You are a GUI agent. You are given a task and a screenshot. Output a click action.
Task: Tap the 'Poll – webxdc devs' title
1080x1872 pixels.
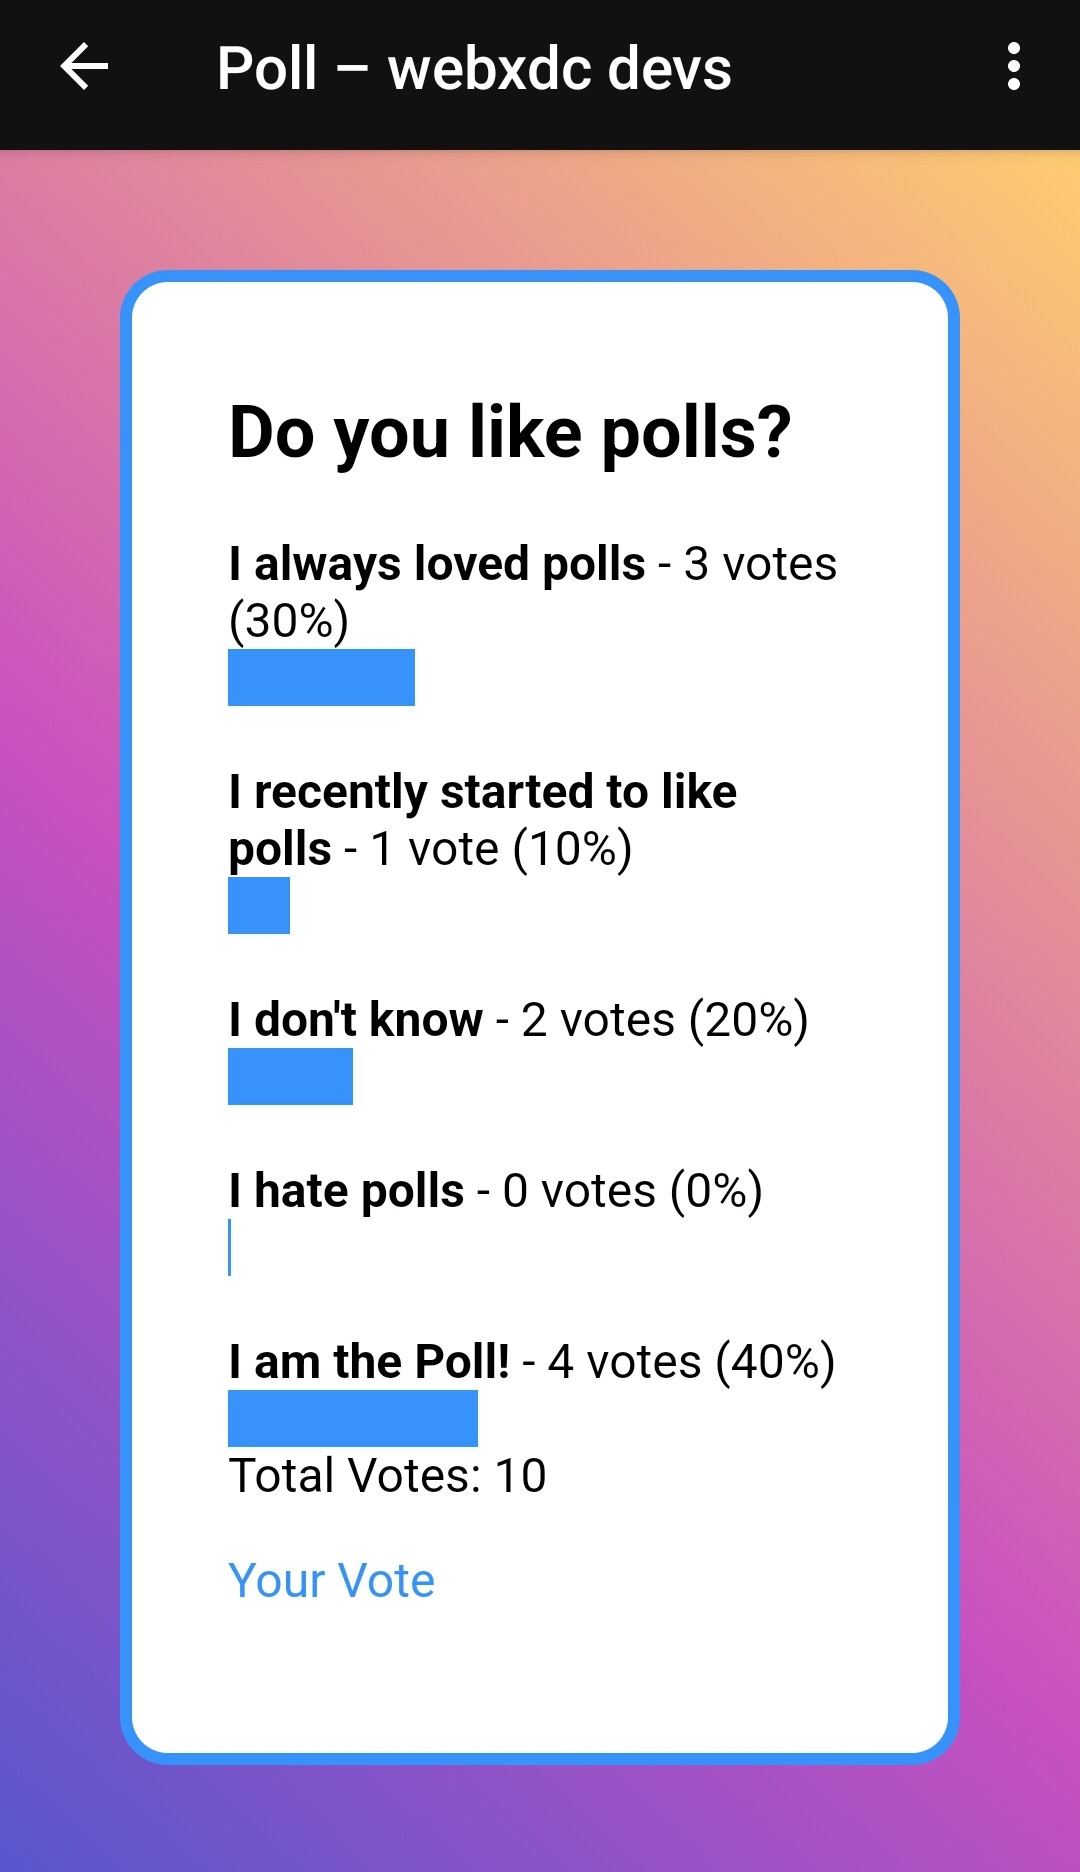(474, 68)
